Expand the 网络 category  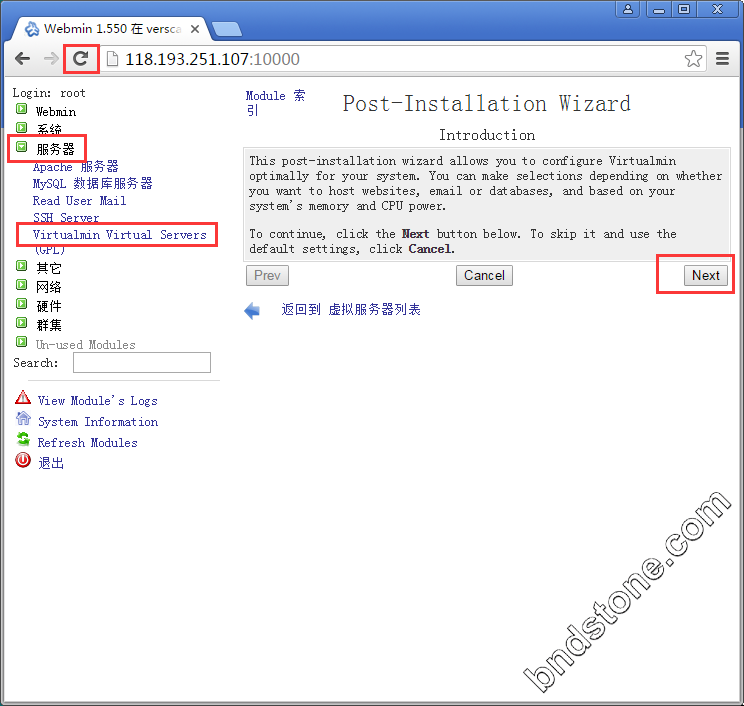pos(21,285)
